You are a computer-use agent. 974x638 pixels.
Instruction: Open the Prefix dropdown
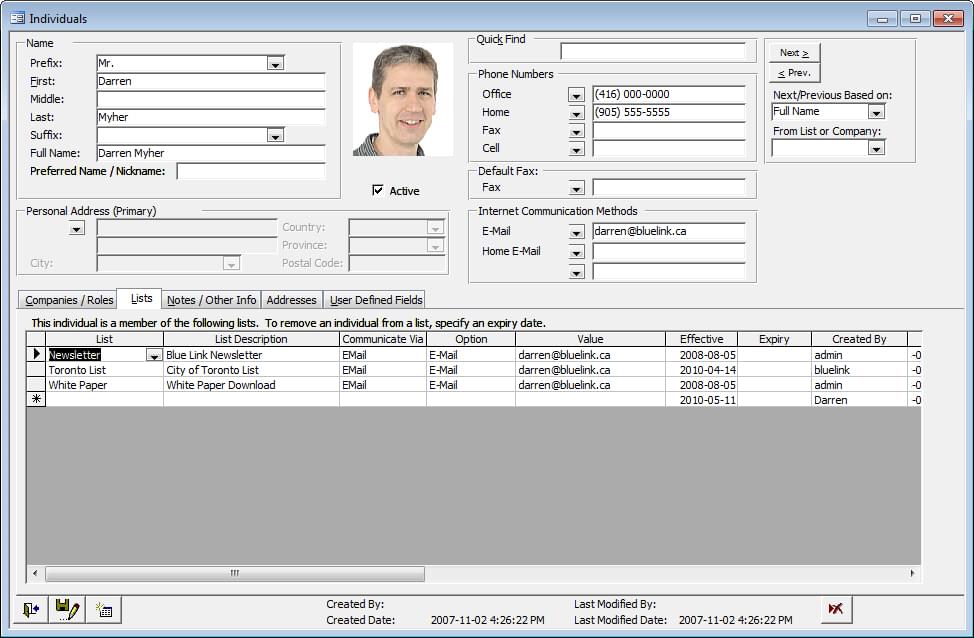[275, 64]
